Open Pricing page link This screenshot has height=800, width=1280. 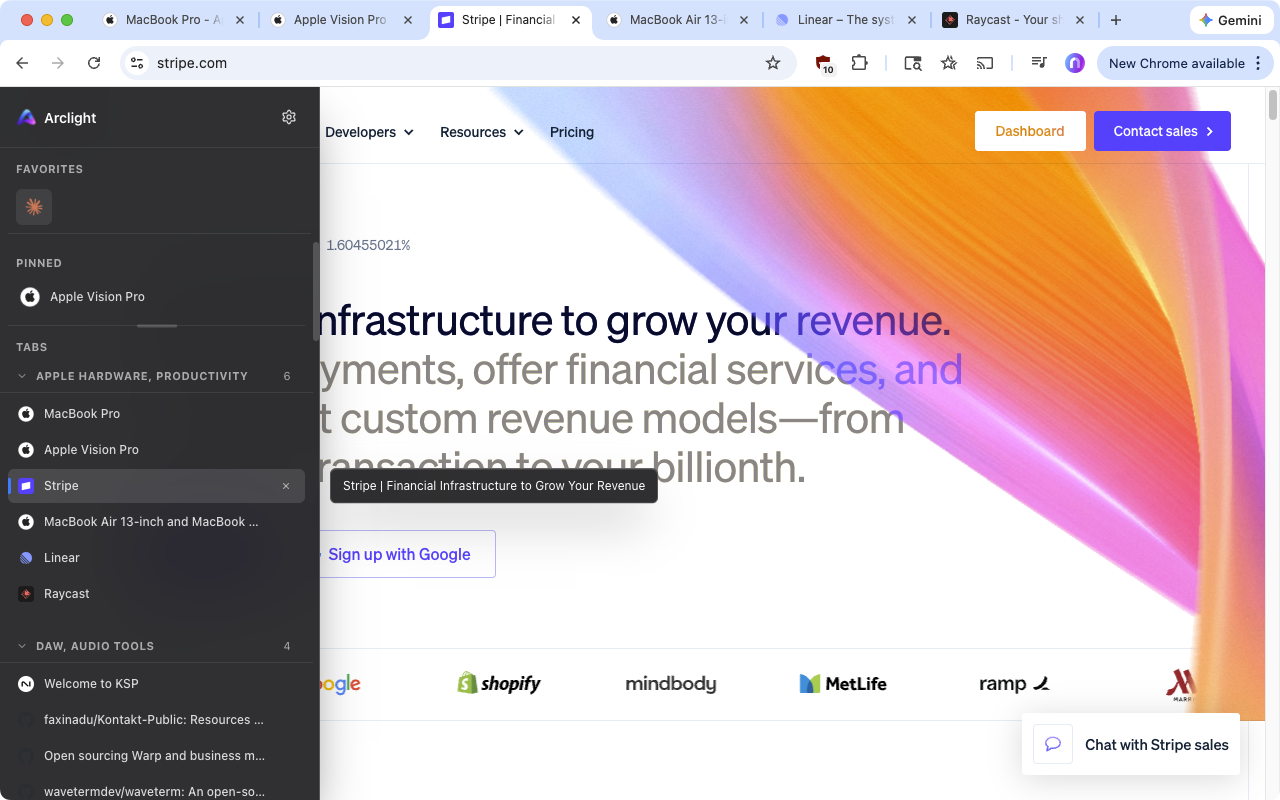pos(572,132)
